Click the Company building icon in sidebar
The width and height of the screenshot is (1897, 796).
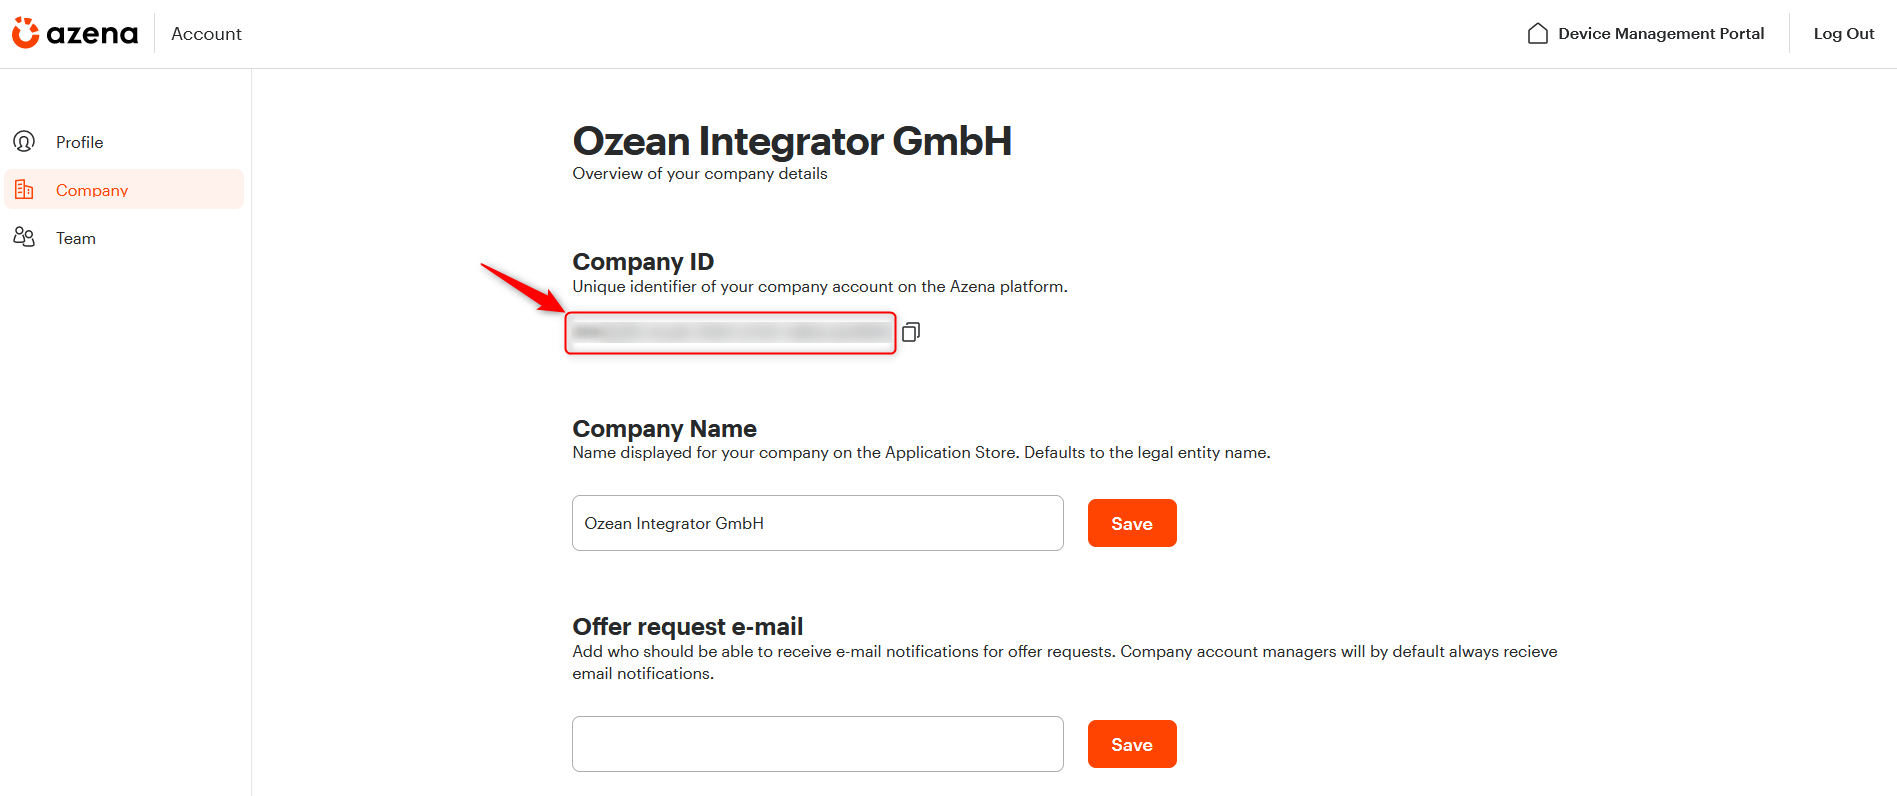coord(24,189)
